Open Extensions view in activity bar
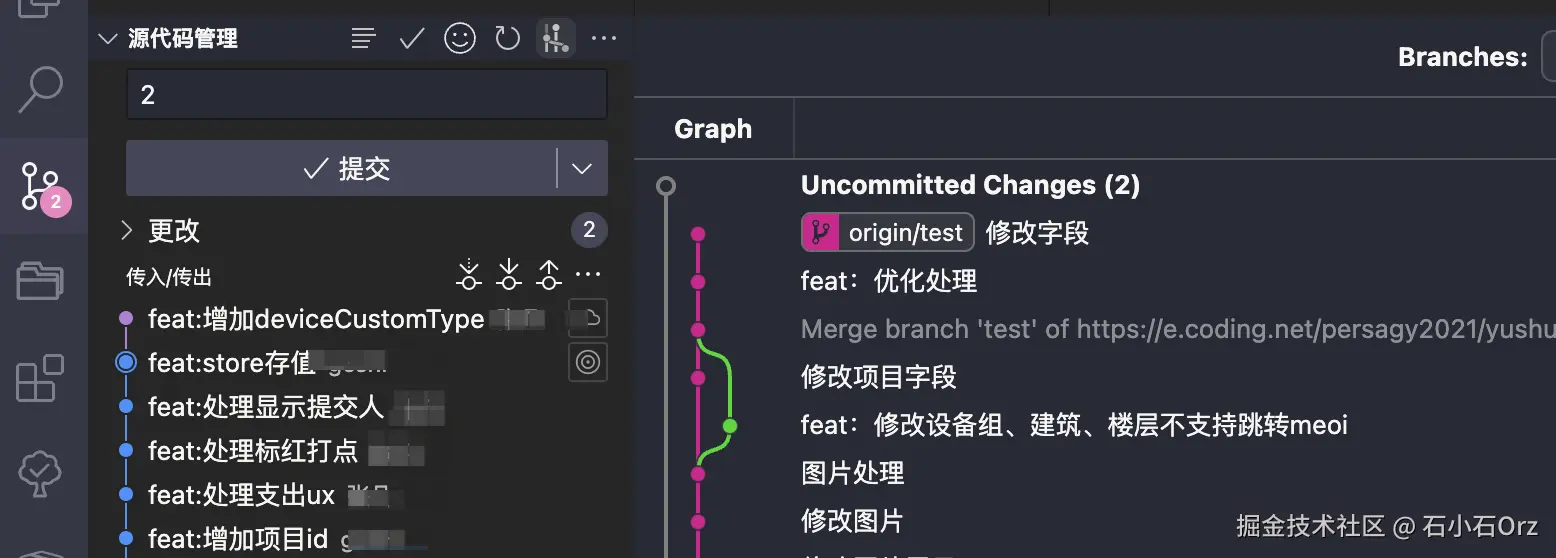The width and height of the screenshot is (1556, 558). click(x=41, y=379)
